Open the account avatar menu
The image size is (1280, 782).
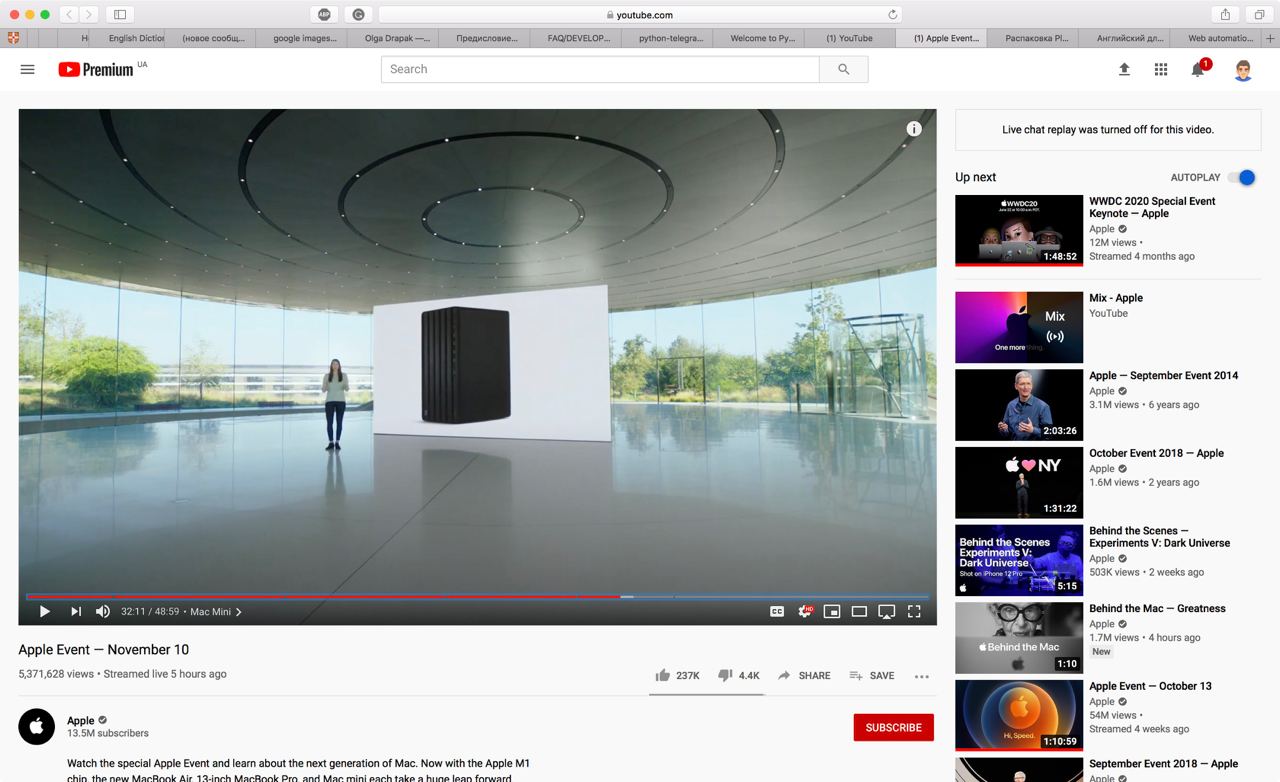1243,69
